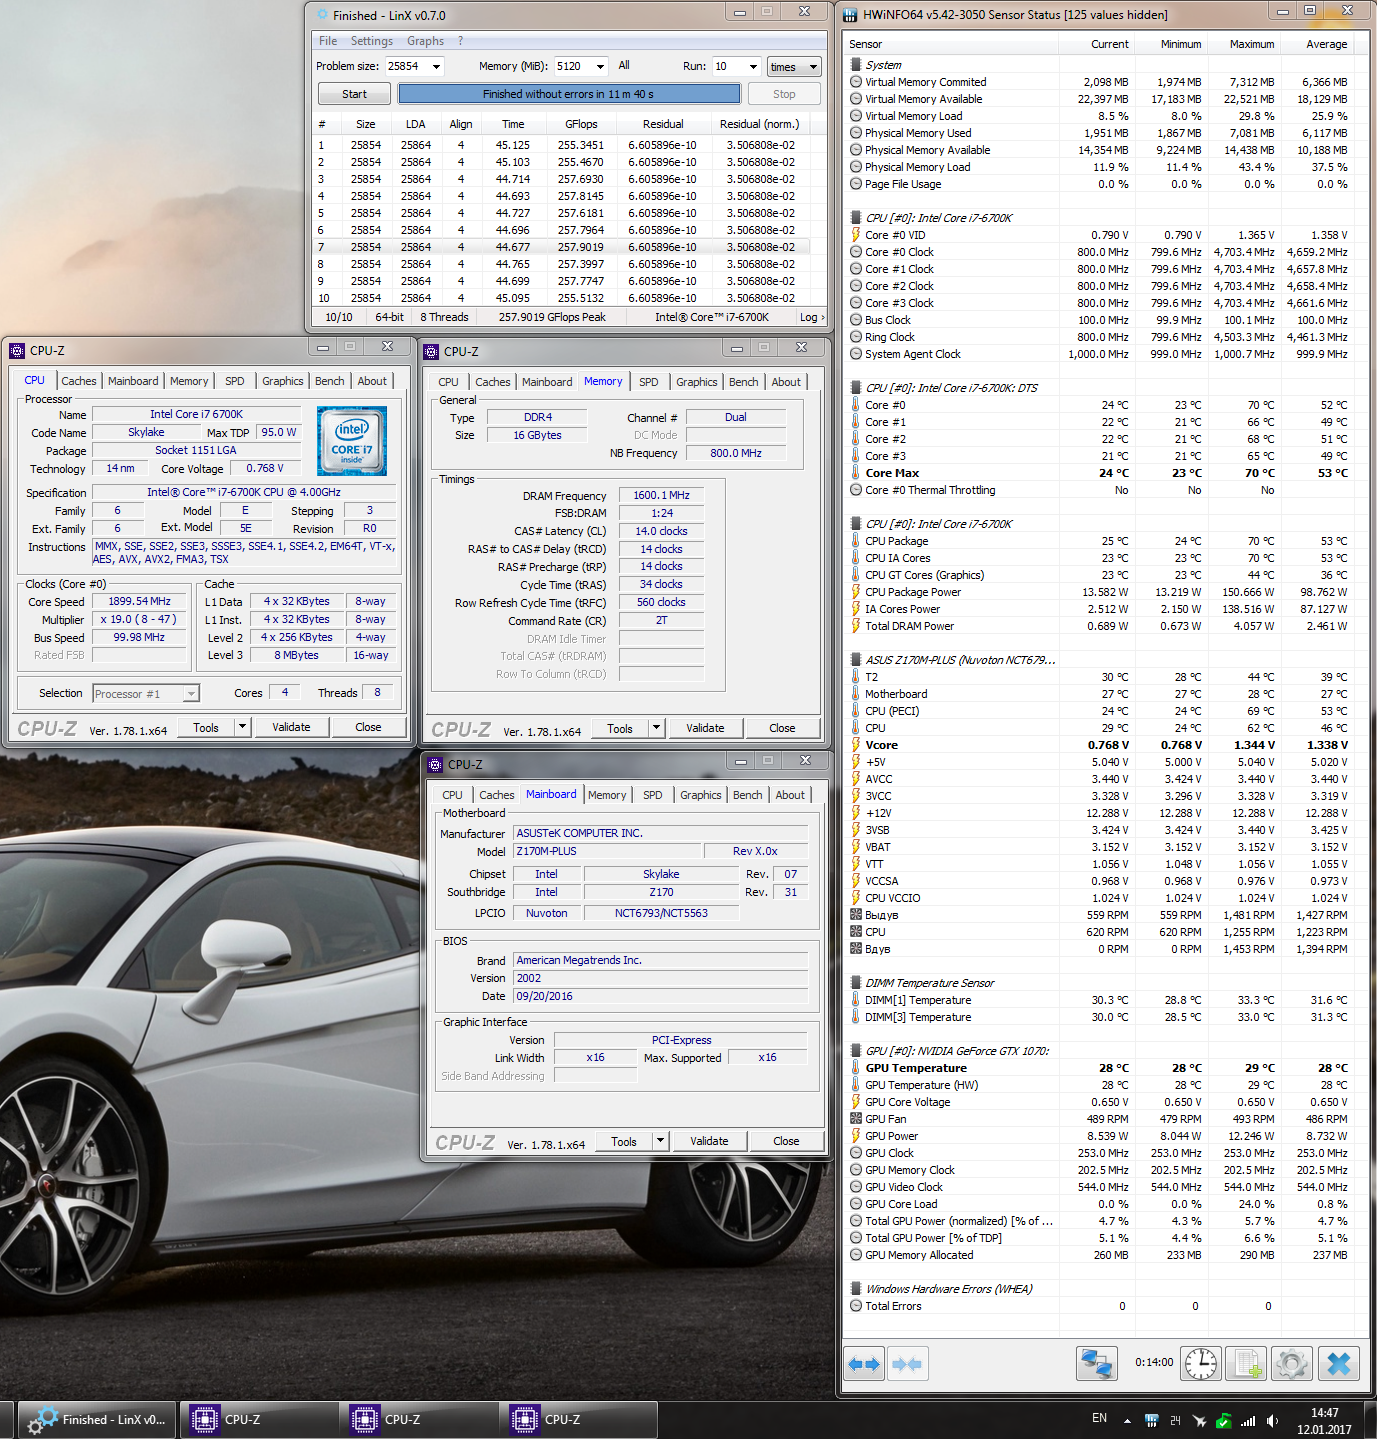This screenshot has width=1377, height=1439.
Task: Click the blue X icon in HWiNFO64 toolbar
Action: (x=1339, y=1364)
